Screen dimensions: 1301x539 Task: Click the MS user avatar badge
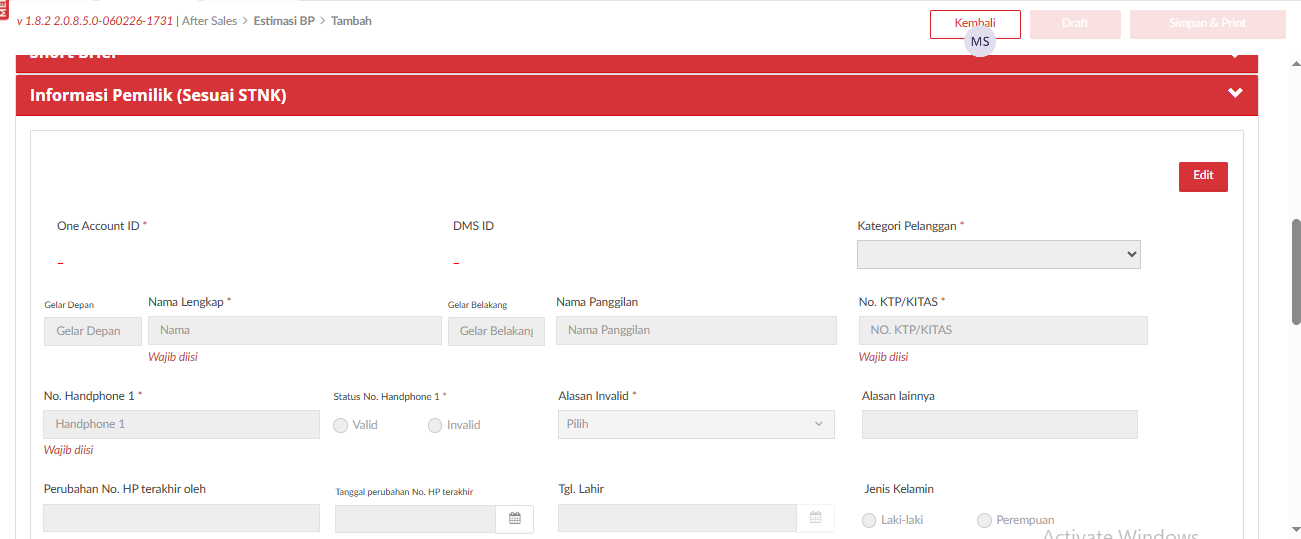point(980,42)
